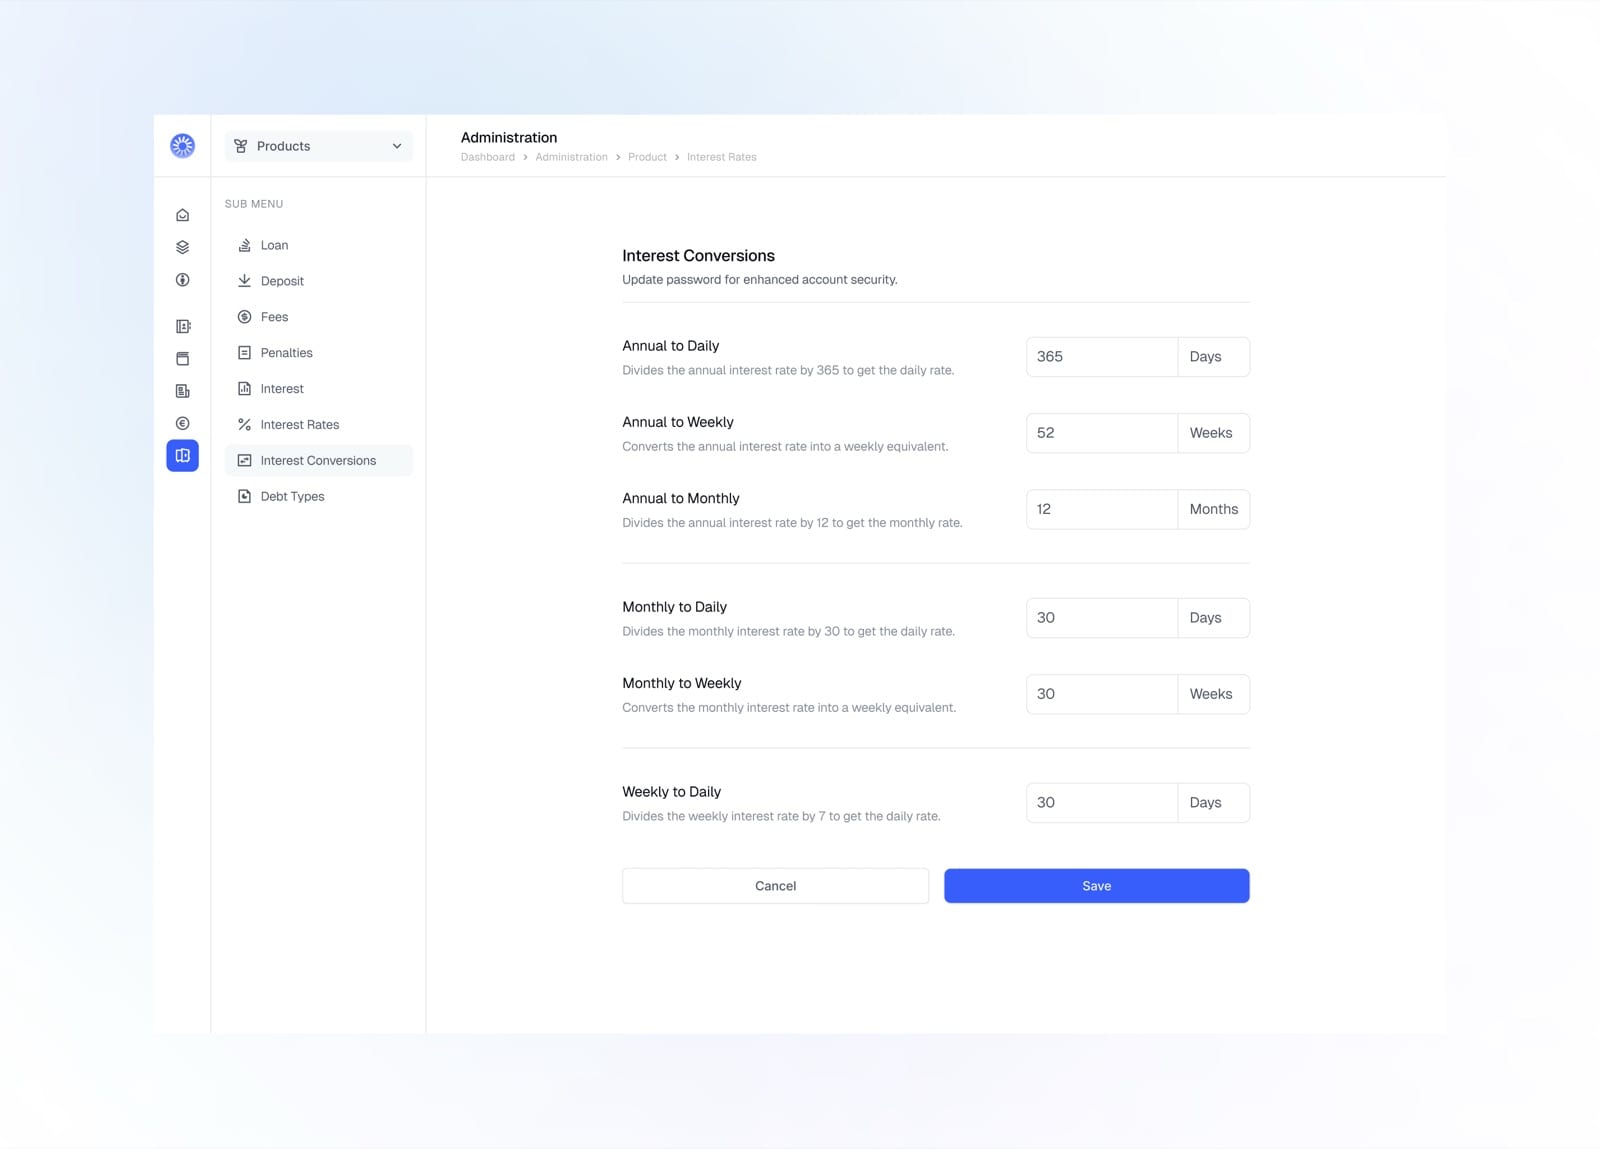Viewport: 1600px width, 1149px height.
Task: Focus the Monthly to Weekly value field
Action: [1101, 694]
